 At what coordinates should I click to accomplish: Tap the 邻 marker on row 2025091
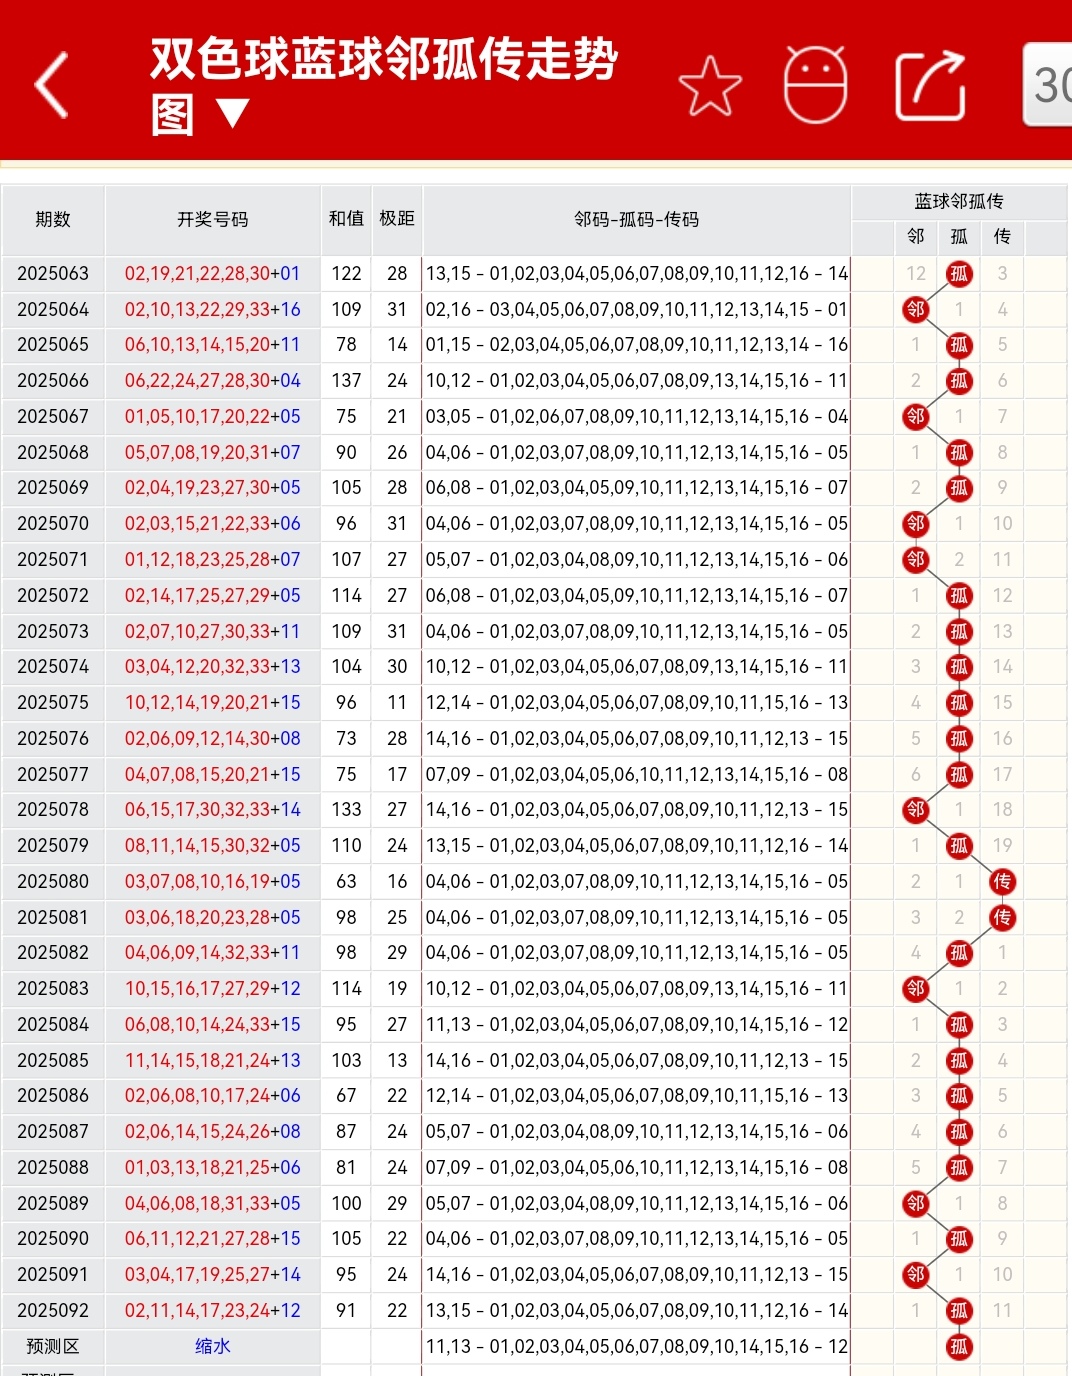[915, 1274]
